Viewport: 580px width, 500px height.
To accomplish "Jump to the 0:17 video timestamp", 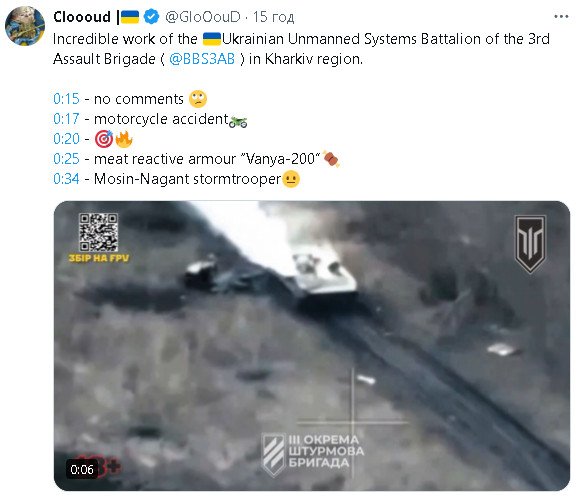I will coord(66,119).
